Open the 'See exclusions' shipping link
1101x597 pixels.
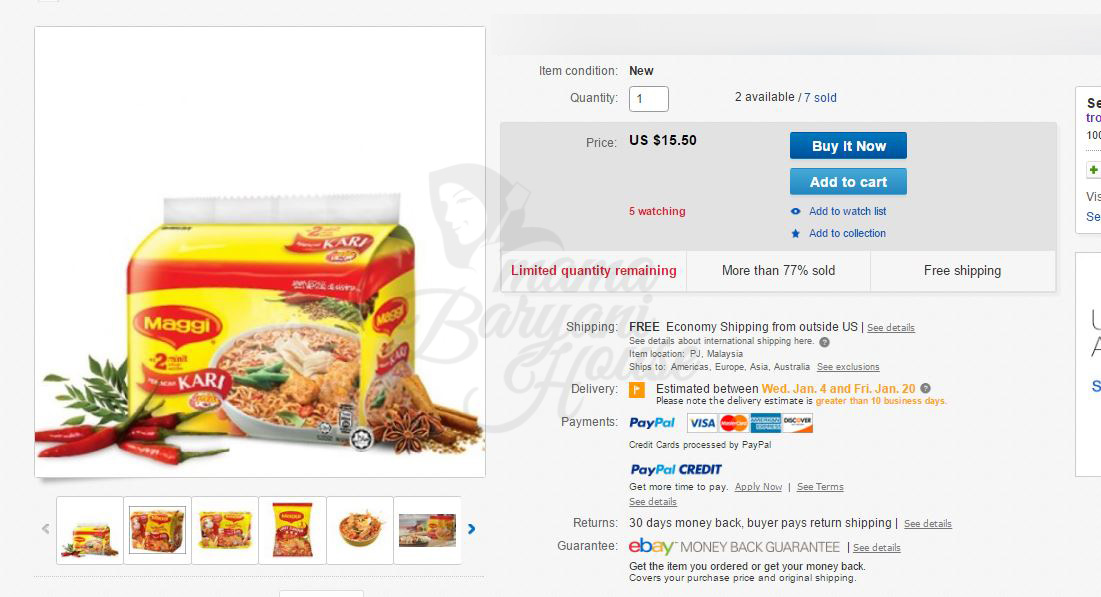coord(848,367)
